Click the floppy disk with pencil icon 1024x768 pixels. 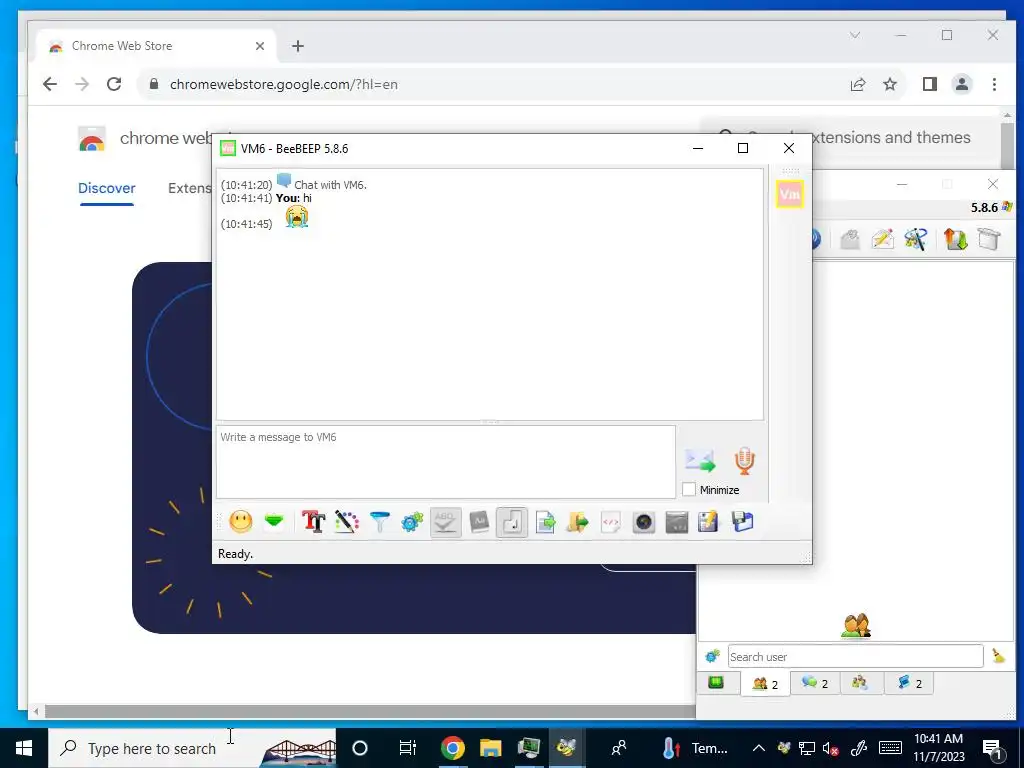point(709,522)
